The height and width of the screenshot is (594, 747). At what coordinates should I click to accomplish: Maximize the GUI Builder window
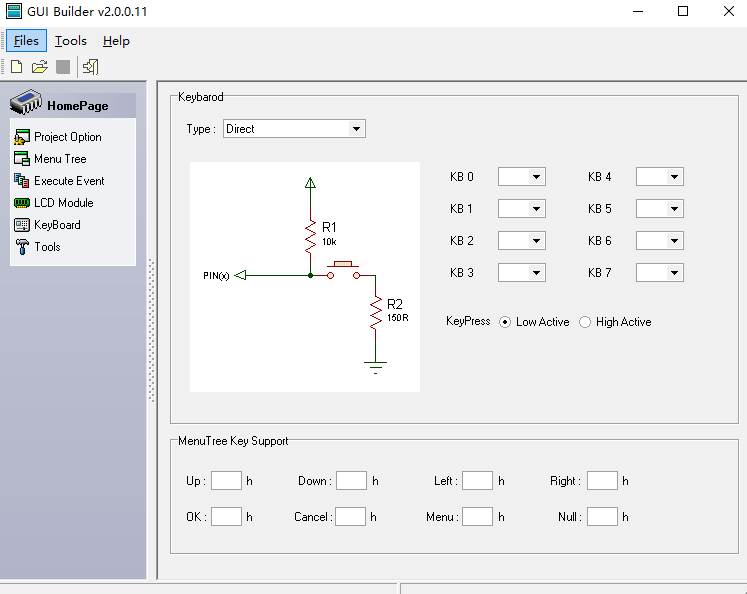click(683, 11)
